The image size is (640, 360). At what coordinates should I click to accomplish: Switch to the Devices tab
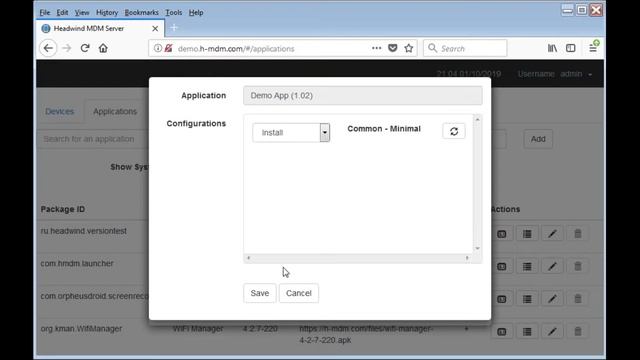pyautogui.click(x=60, y=111)
